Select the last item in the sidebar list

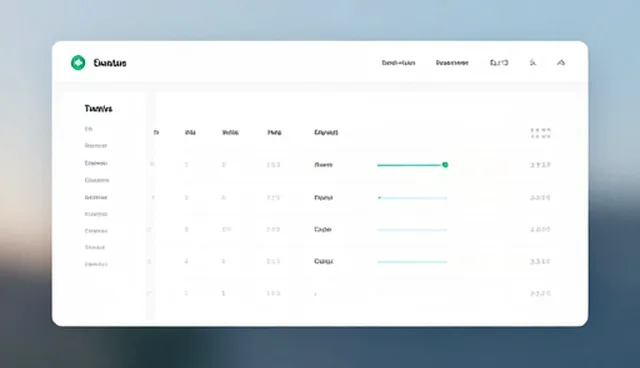point(96,264)
